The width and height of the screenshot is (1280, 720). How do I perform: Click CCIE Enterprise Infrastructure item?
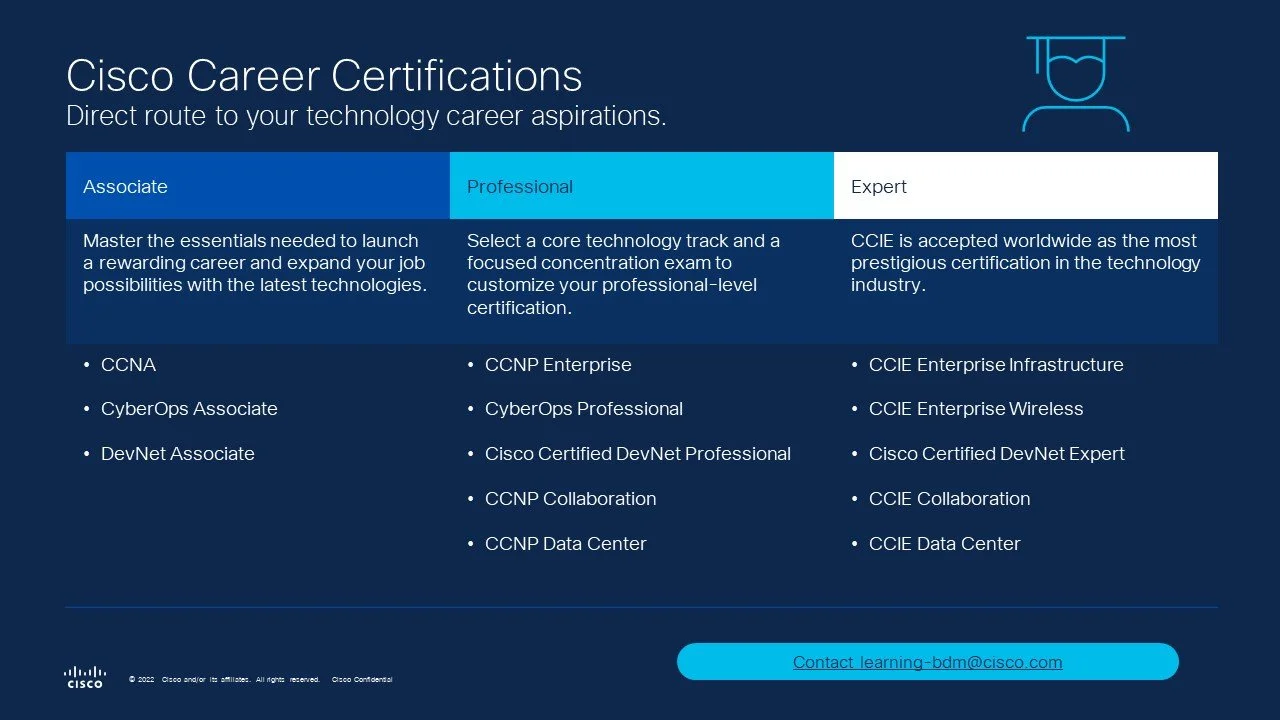[x=996, y=365]
